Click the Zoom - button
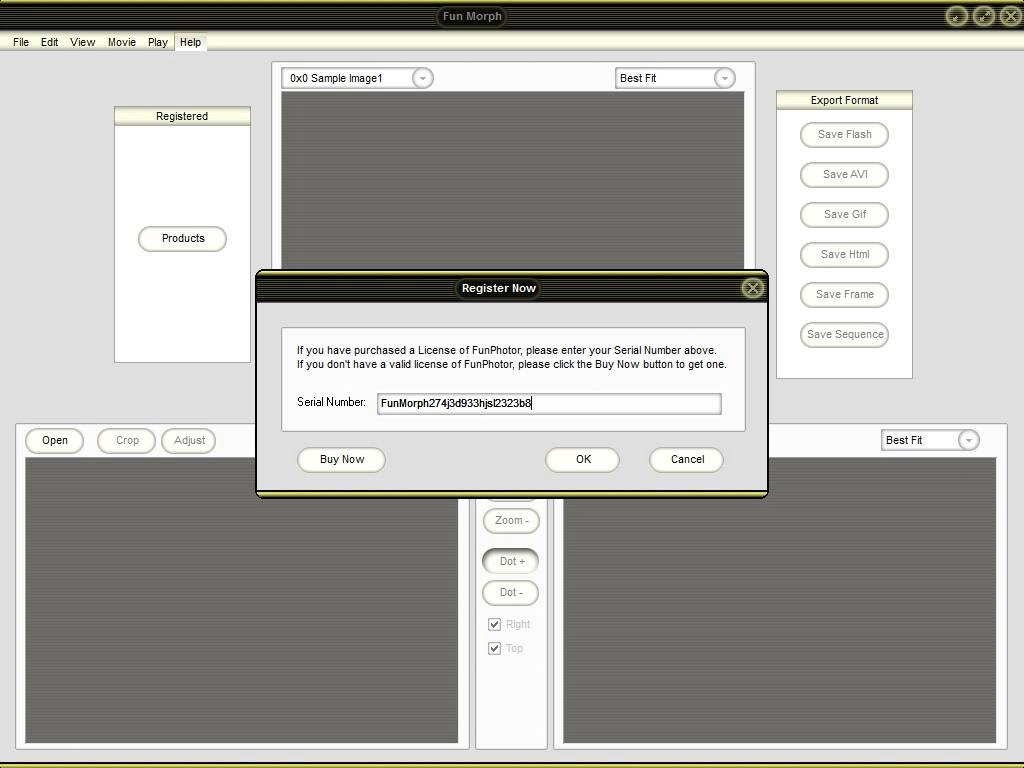Screen dimensions: 1024x768 pyautogui.click(x=511, y=520)
